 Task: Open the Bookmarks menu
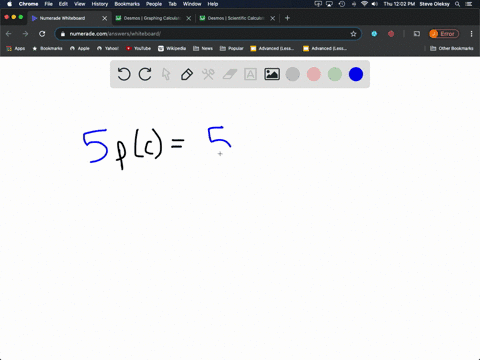pyautogui.click(x=127, y=4)
